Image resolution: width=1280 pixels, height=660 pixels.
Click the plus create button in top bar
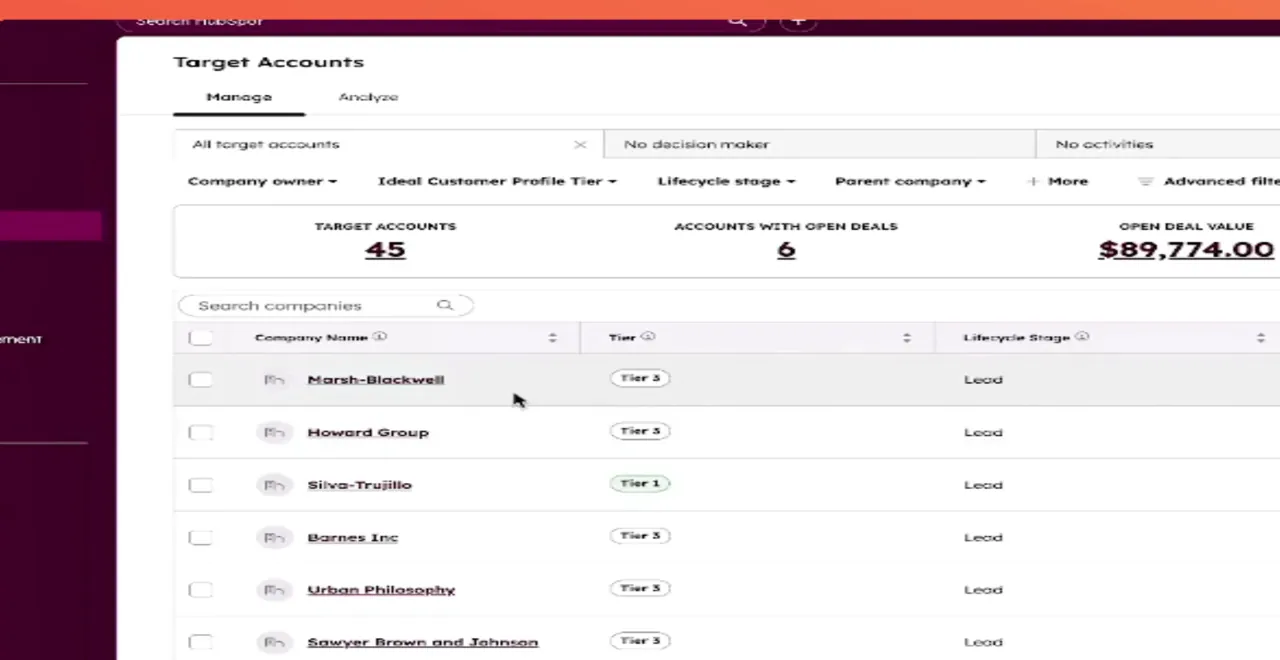click(x=798, y=21)
